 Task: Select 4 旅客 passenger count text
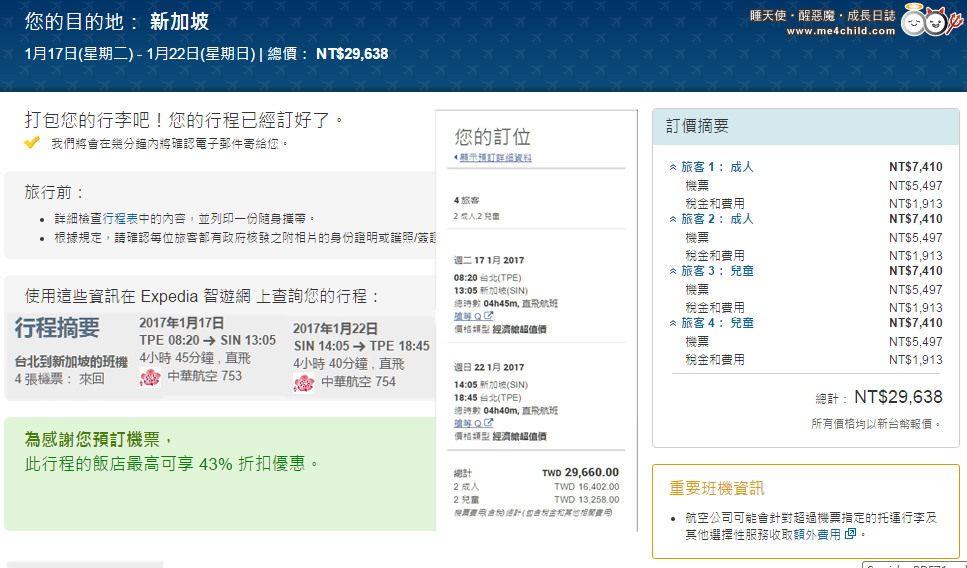pyautogui.click(x=466, y=200)
